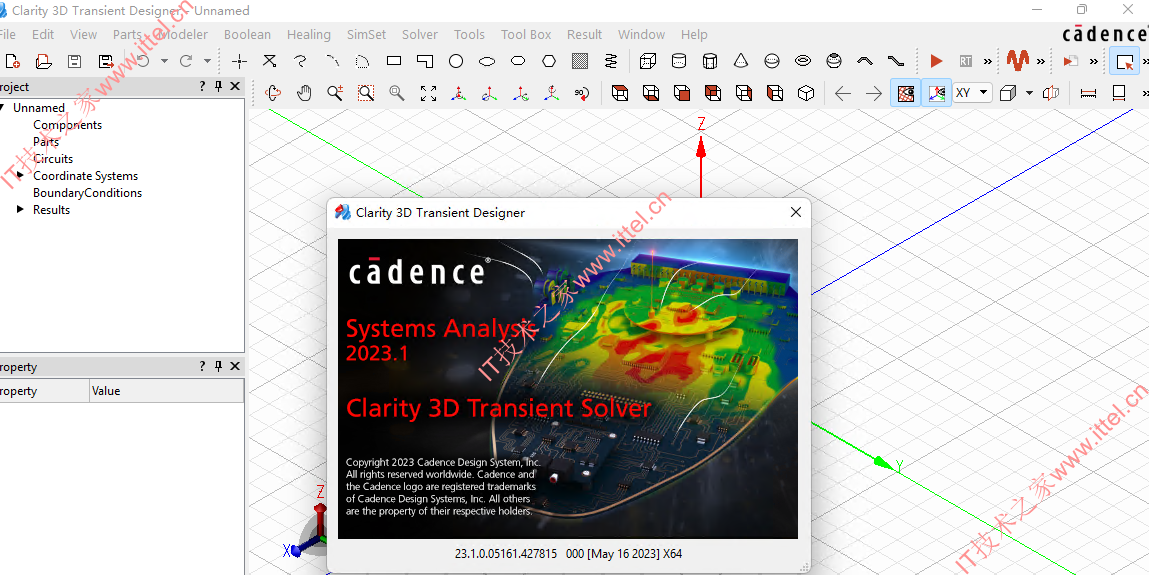Image resolution: width=1149 pixels, height=575 pixels.
Task: Click the RT toolbar icon
Action: point(967,62)
